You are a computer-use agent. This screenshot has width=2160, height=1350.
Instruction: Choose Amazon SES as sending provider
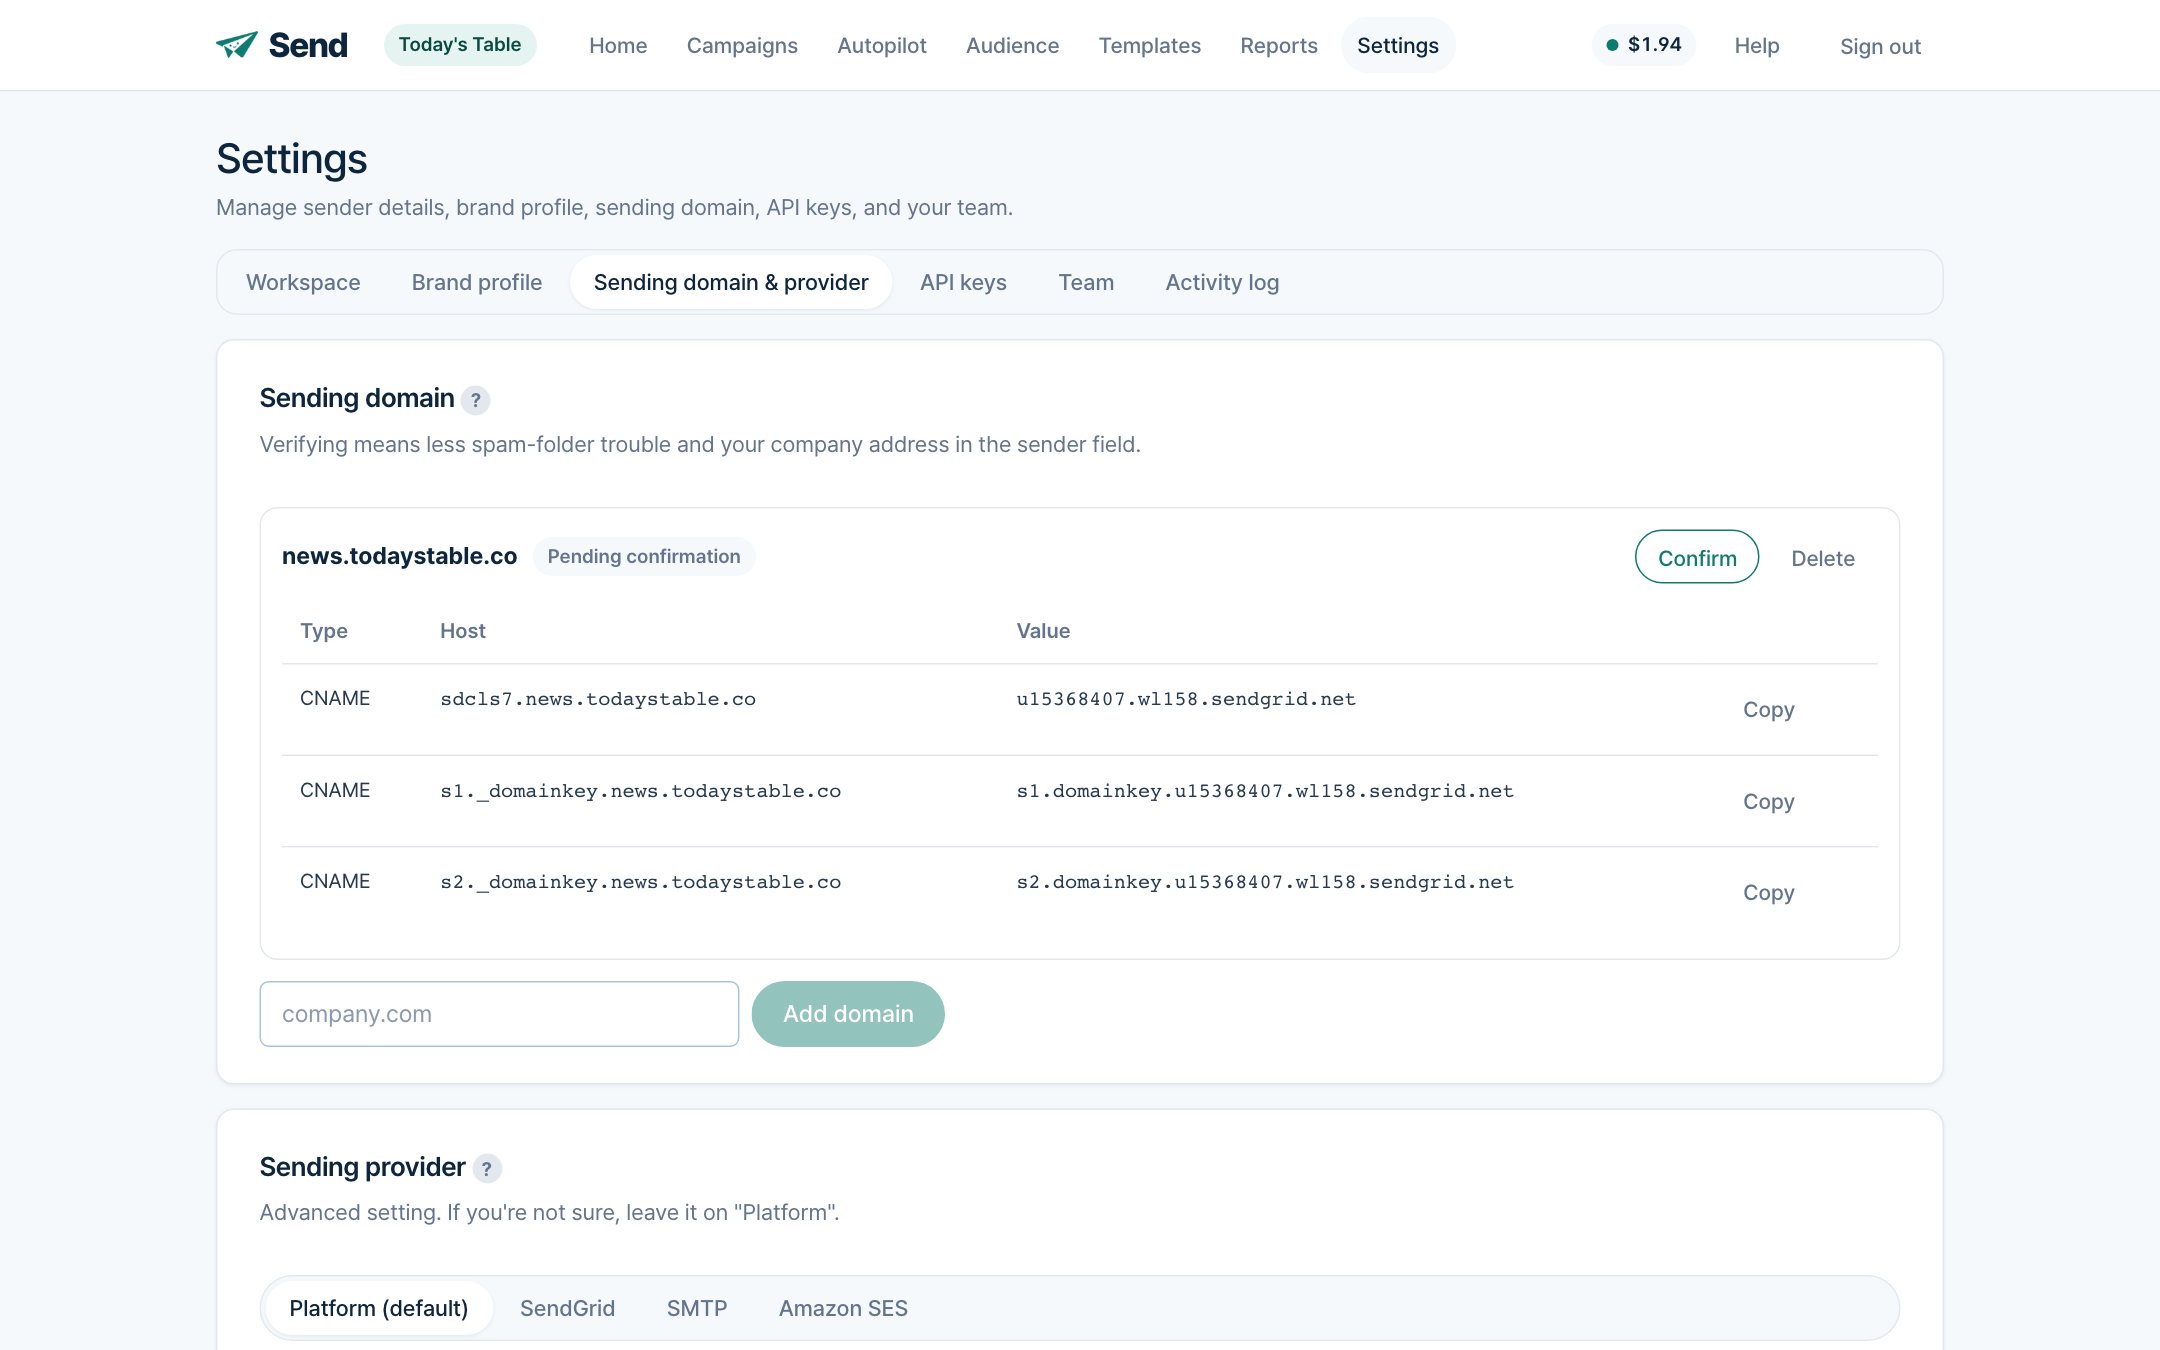click(x=843, y=1308)
